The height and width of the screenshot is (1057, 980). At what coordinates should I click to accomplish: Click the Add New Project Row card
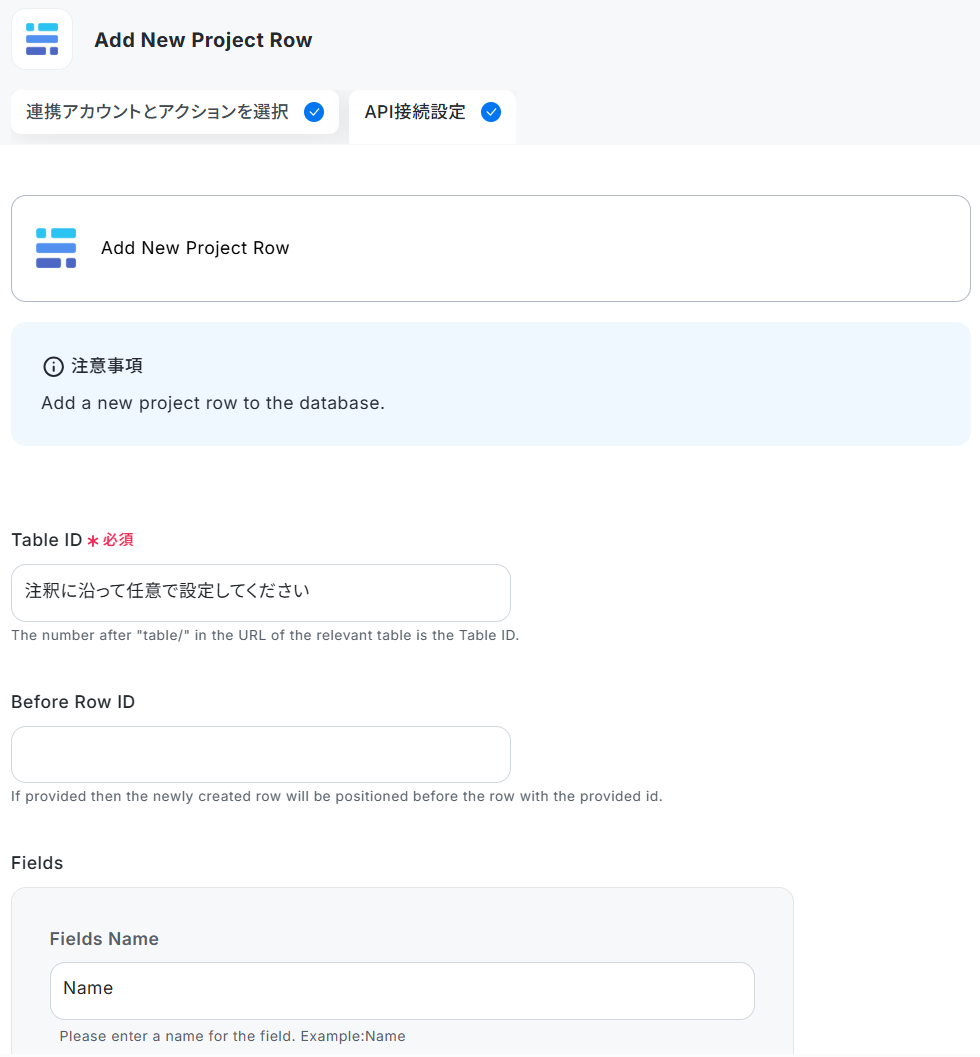491,248
